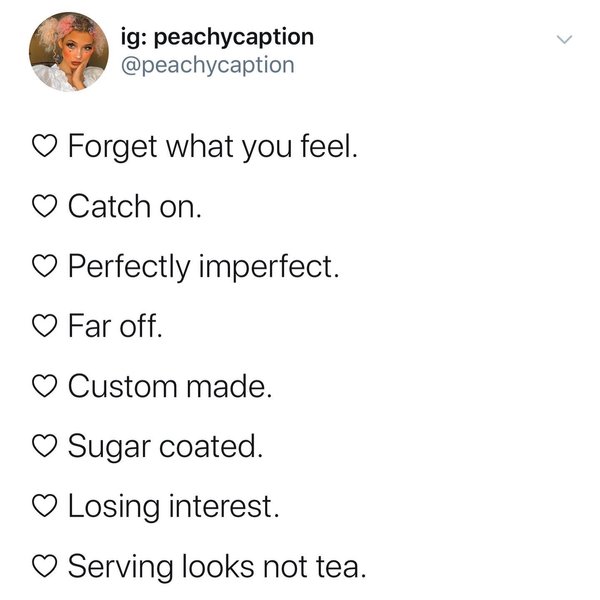Select the "Far off." caption text
Viewport: 600px width, 600px height.
pos(114,328)
